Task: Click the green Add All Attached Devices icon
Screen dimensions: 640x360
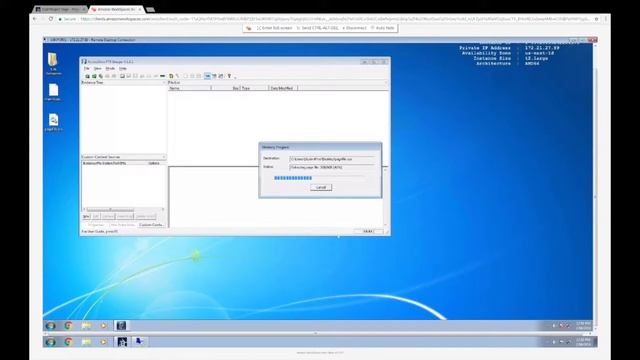Action: click(x=94, y=76)
